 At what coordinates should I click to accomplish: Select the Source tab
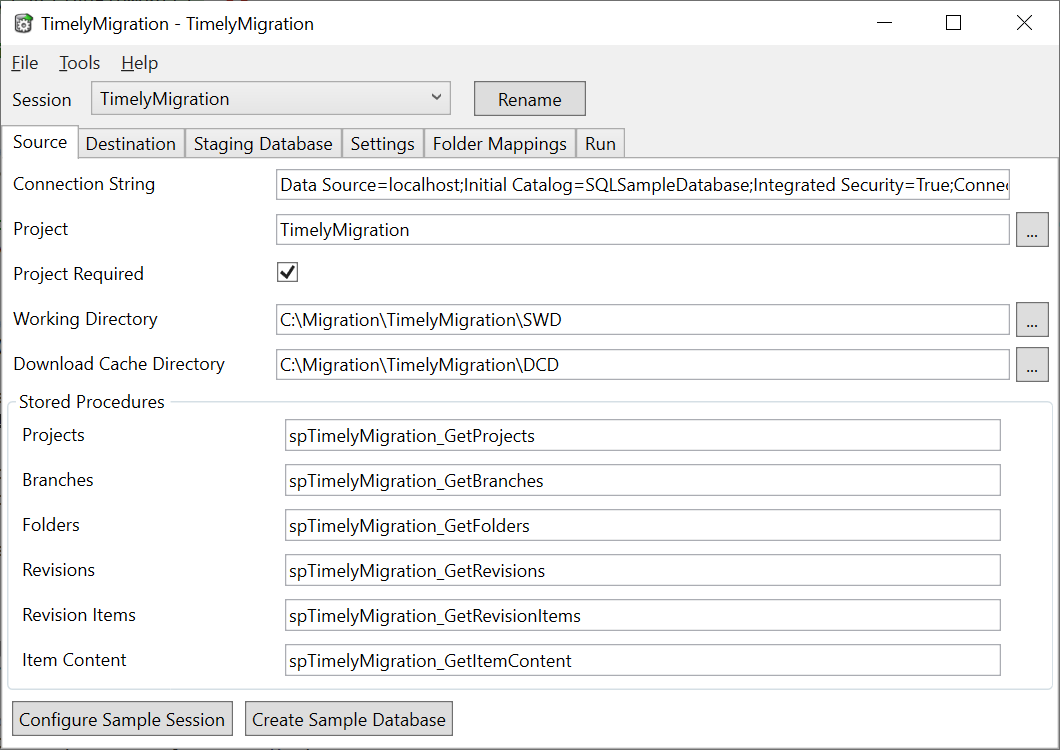coord(40,142)
